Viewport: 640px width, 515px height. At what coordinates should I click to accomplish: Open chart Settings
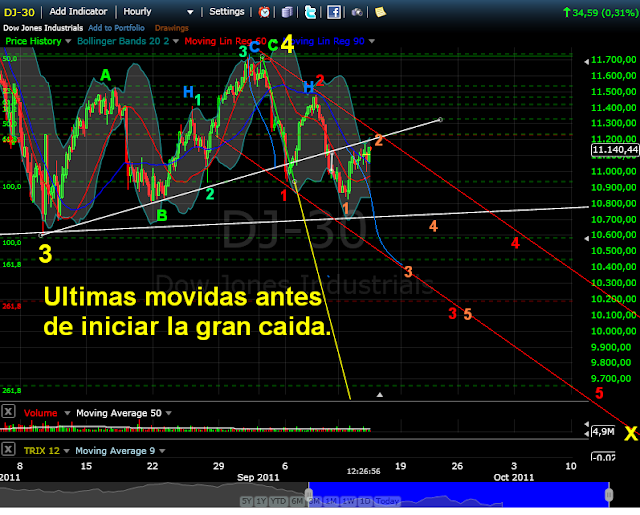[227, 11]
